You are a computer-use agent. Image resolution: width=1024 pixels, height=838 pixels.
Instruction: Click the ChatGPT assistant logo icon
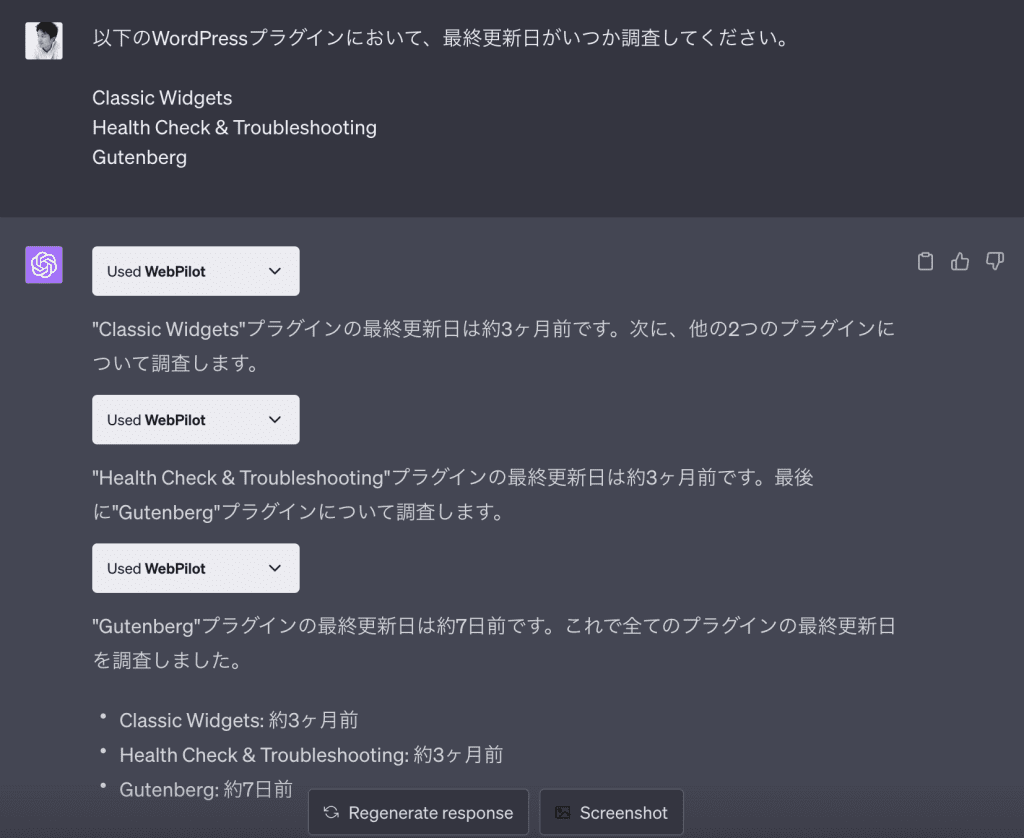click(44, 265)
